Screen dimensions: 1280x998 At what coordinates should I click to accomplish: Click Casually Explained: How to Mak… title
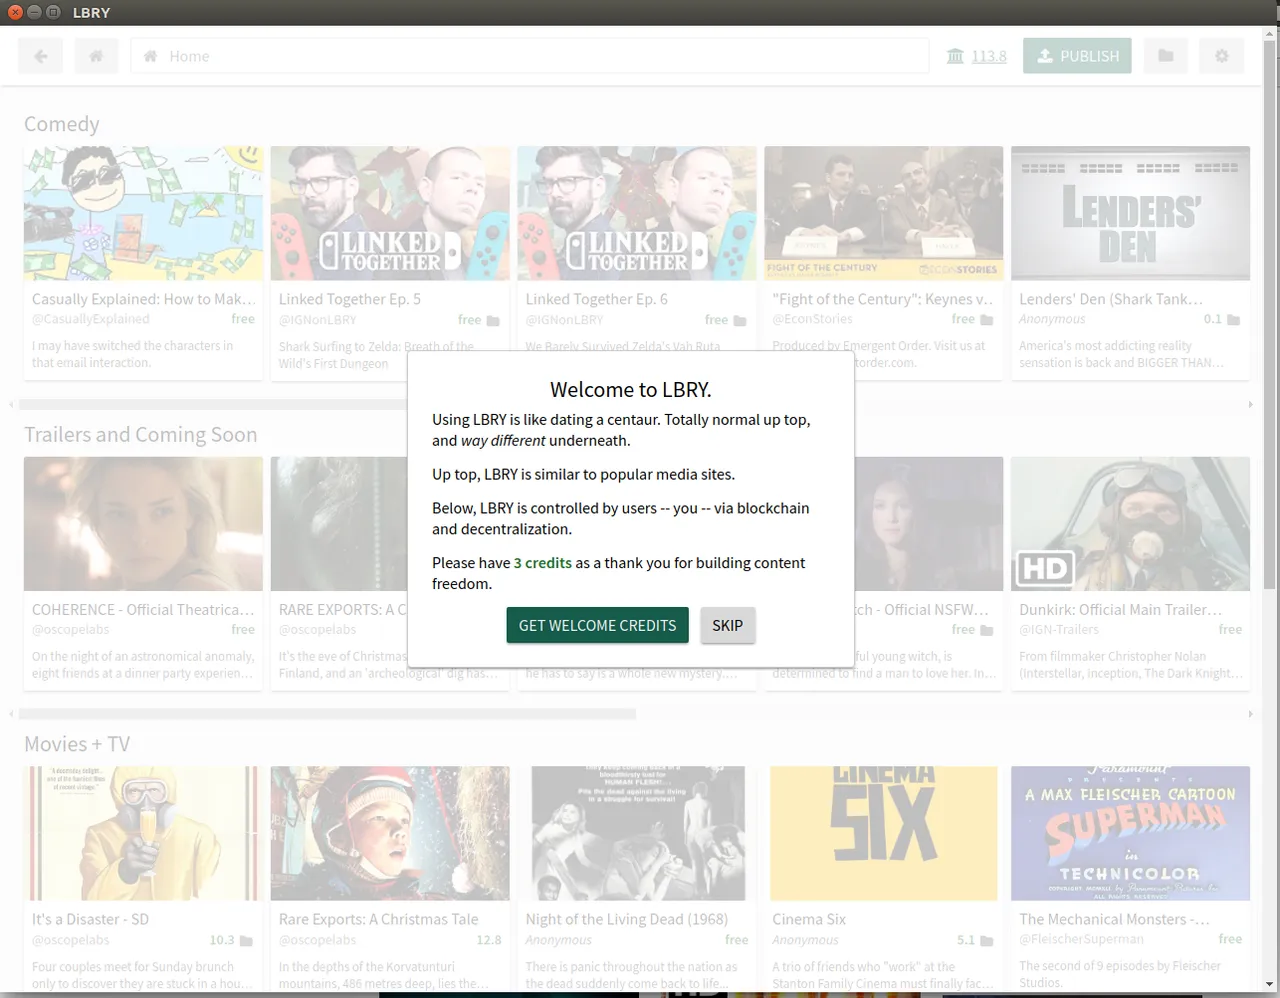coord(144,299)
